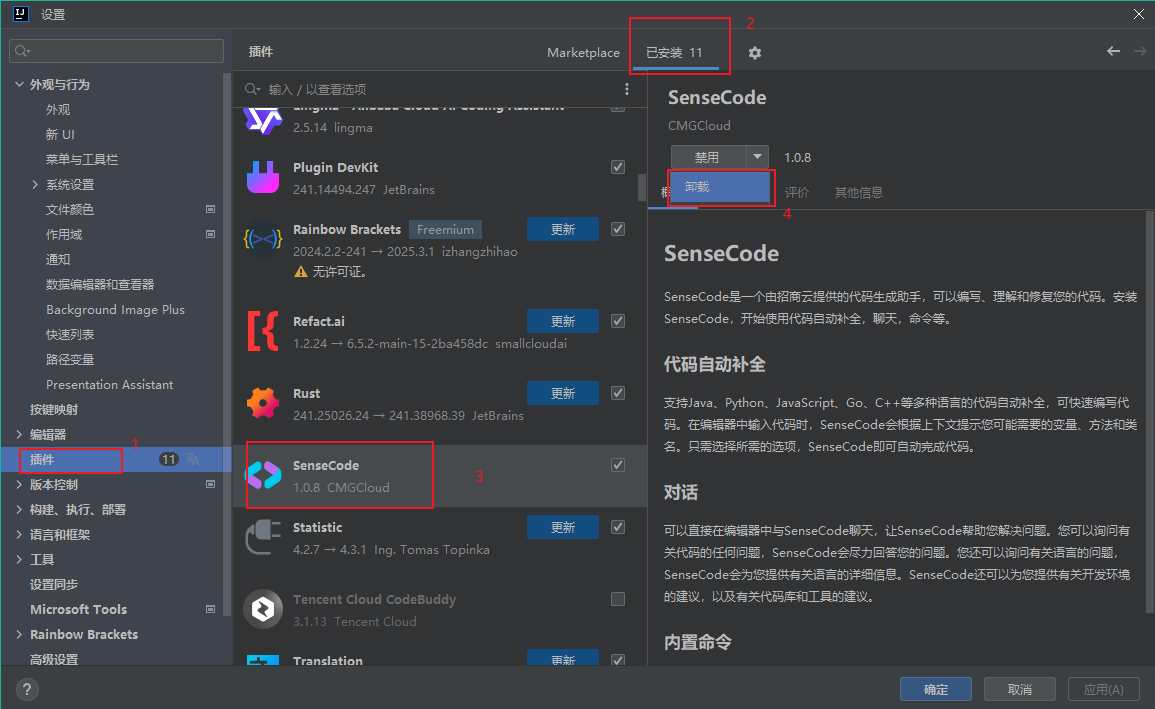This screenshot has width=1155, height=709.
Task: Toggle the Rainbow Brackets plugin checkbox
Action: point(618,229)
